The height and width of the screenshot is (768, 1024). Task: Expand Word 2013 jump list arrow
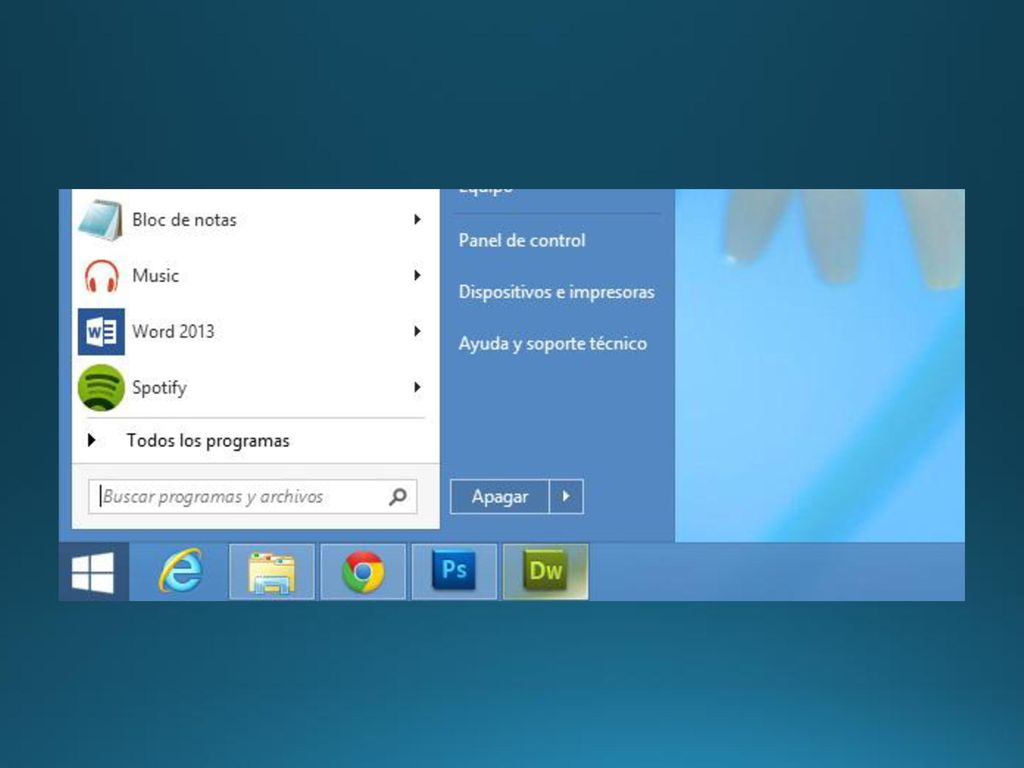[x=417, y=332]
